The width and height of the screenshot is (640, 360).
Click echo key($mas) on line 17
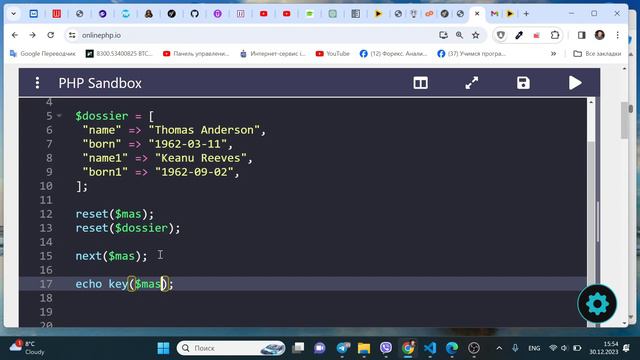(124, 284)
